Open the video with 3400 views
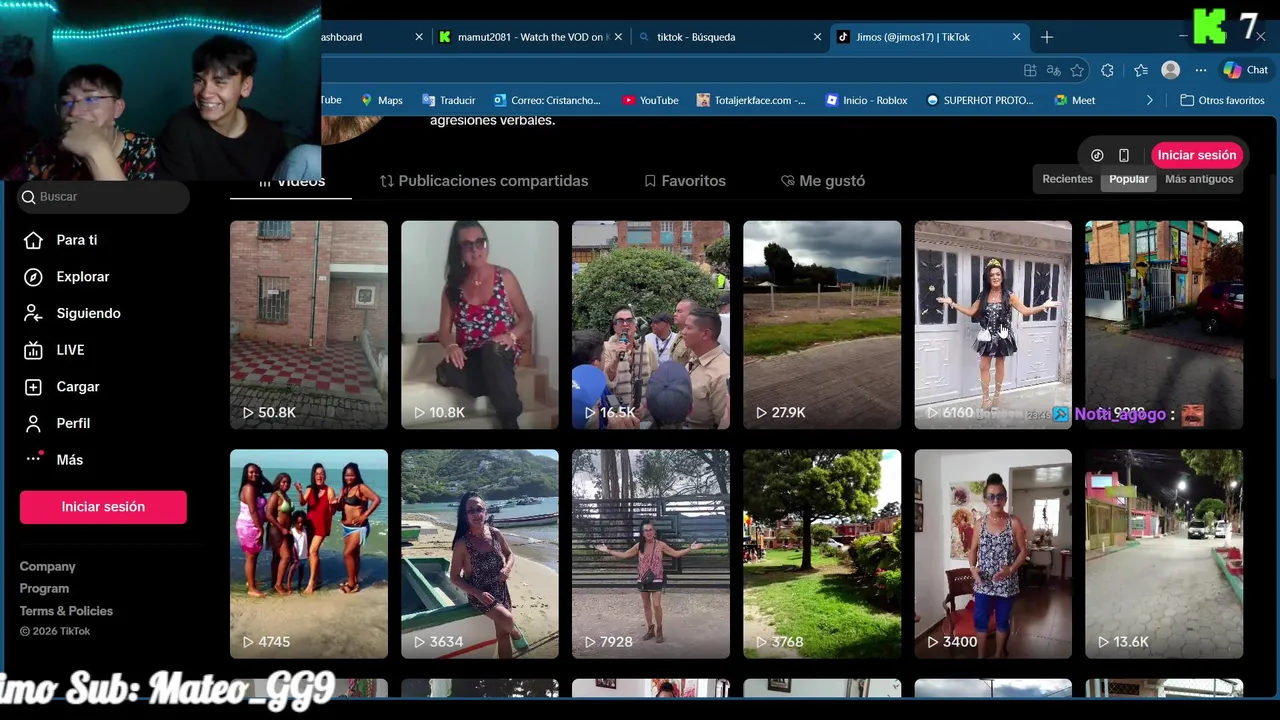 coord(993,554)
